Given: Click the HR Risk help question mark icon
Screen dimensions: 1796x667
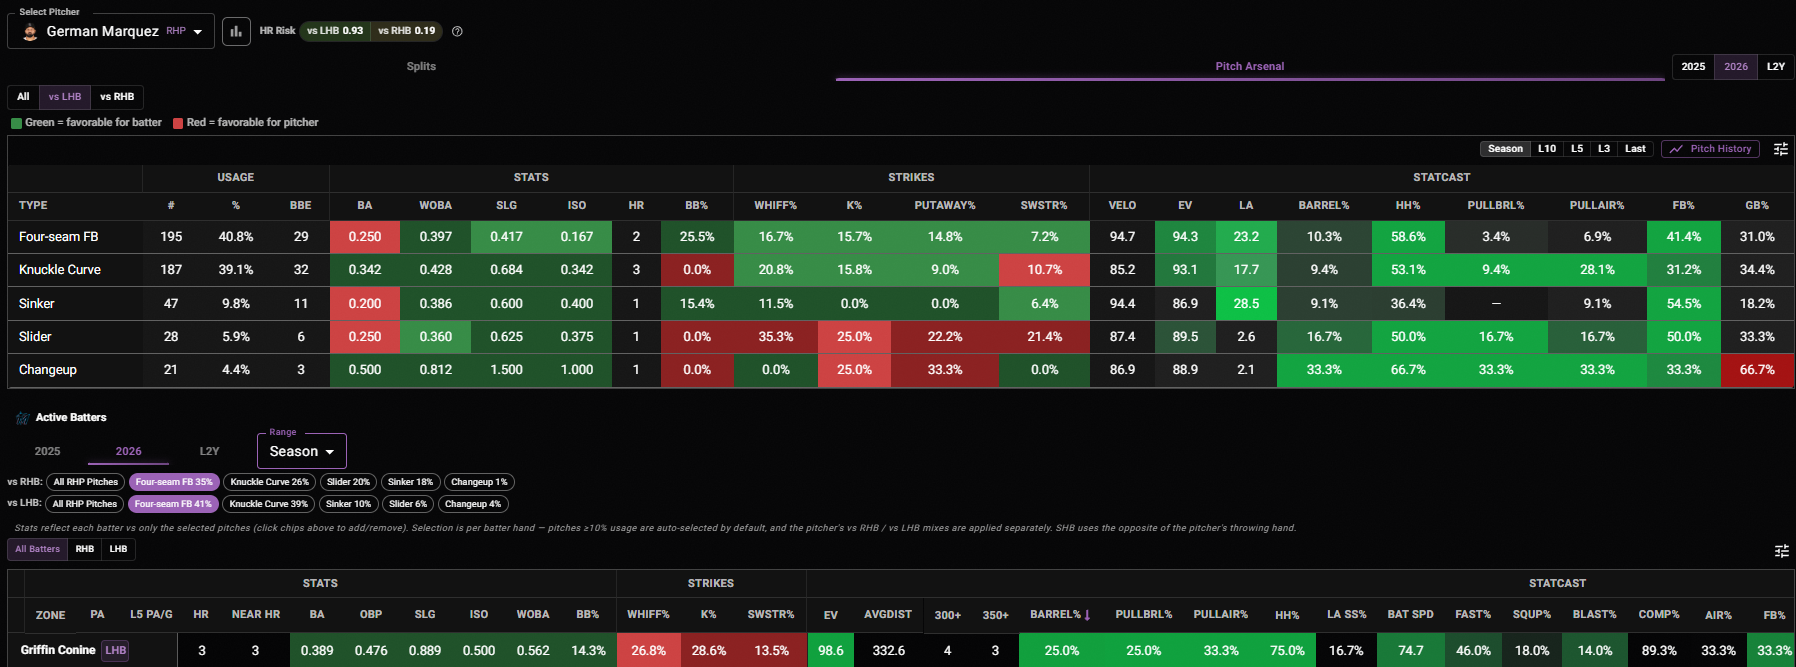Looking at the screenshot, I should pos(457,31).
